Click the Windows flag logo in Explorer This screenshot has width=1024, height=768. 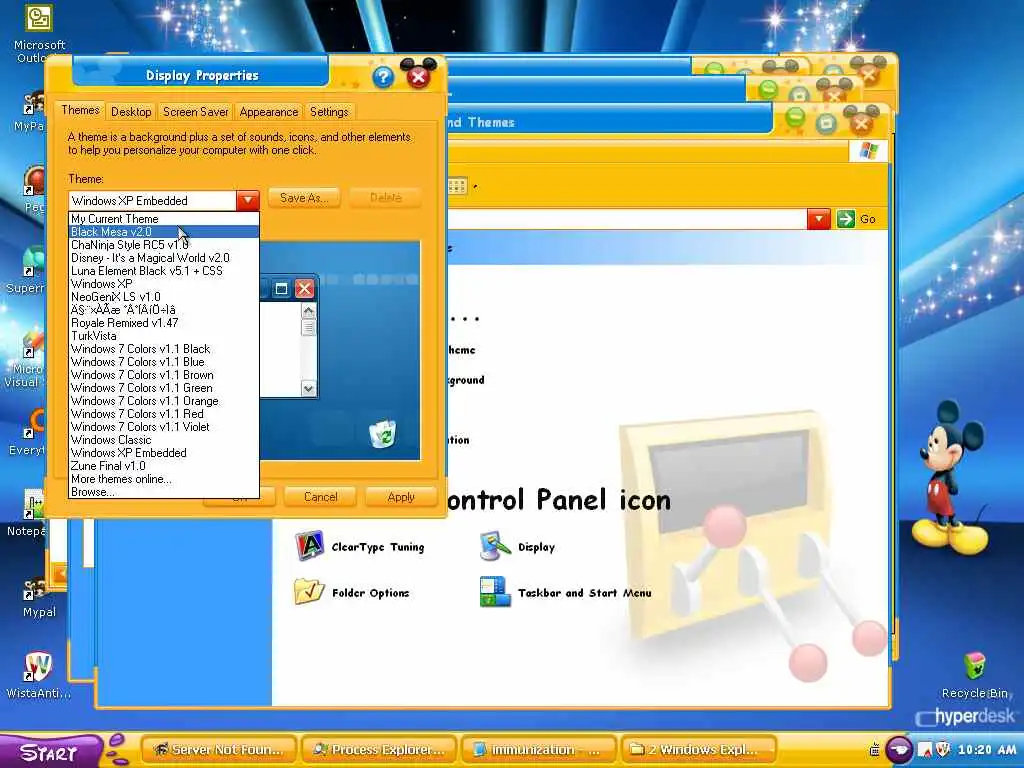(x=869, y=151)
